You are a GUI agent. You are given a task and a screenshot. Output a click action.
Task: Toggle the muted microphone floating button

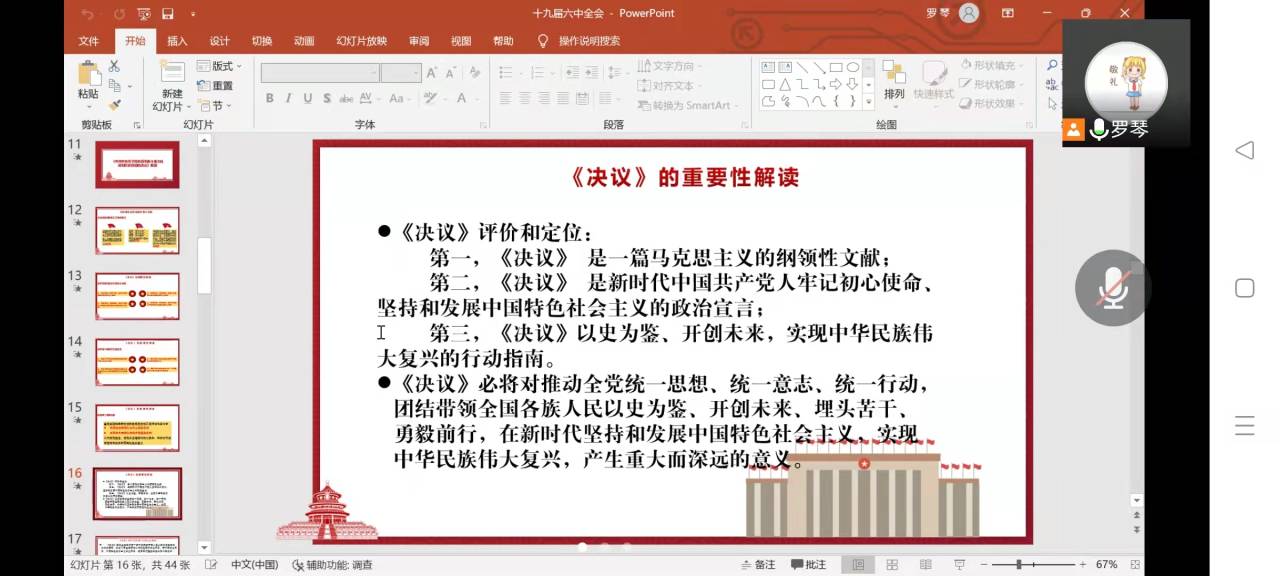pos(1112,288)
